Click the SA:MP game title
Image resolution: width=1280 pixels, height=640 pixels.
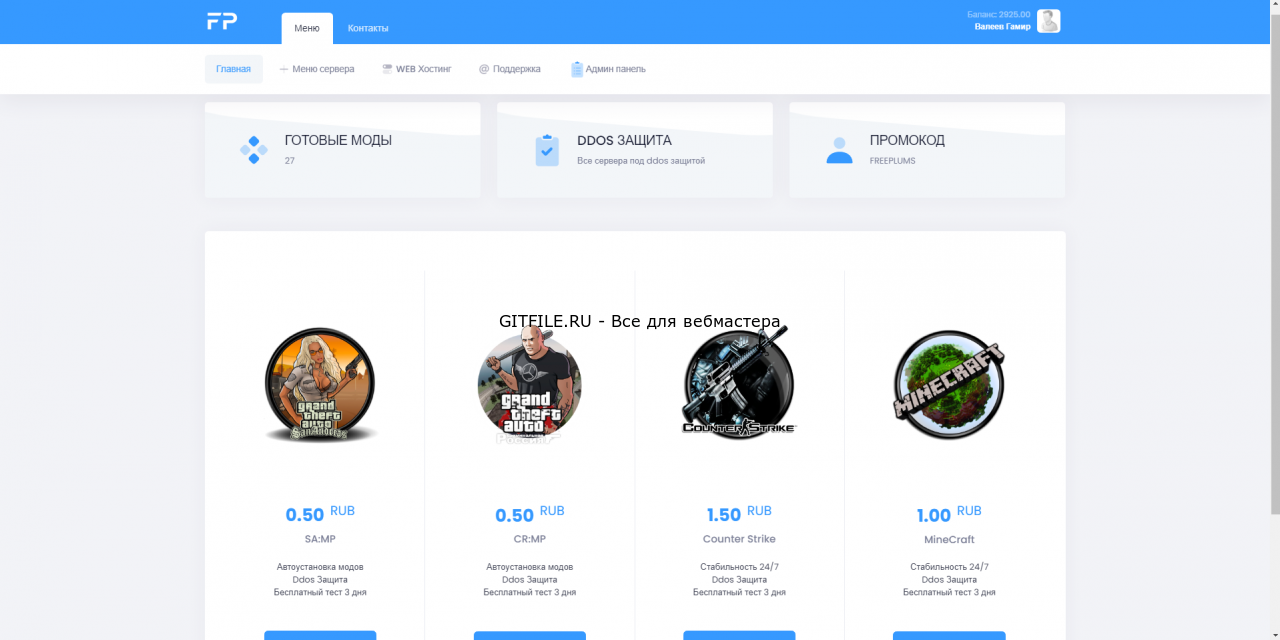click(320, 539)
